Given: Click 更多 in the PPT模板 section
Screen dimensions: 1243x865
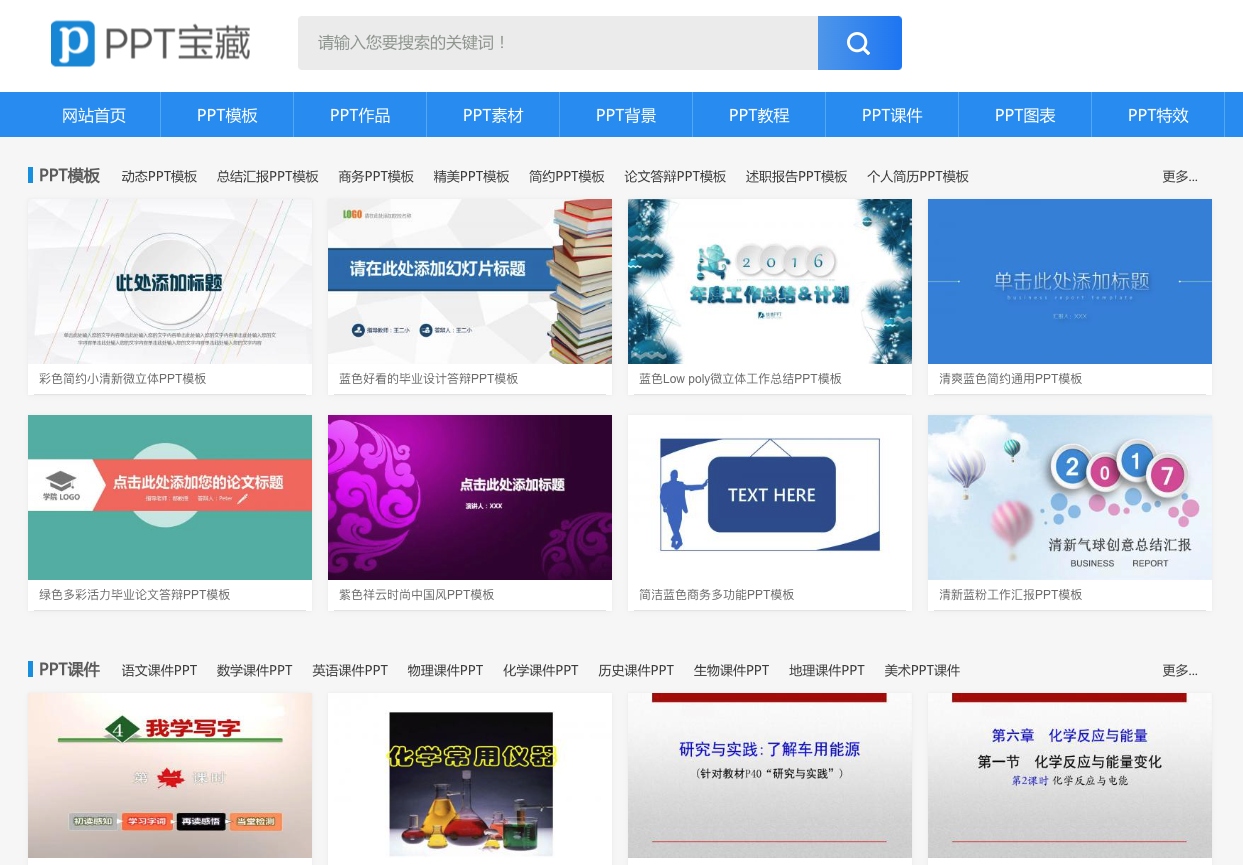Looking at the screenshot, I should point(1180,176).
